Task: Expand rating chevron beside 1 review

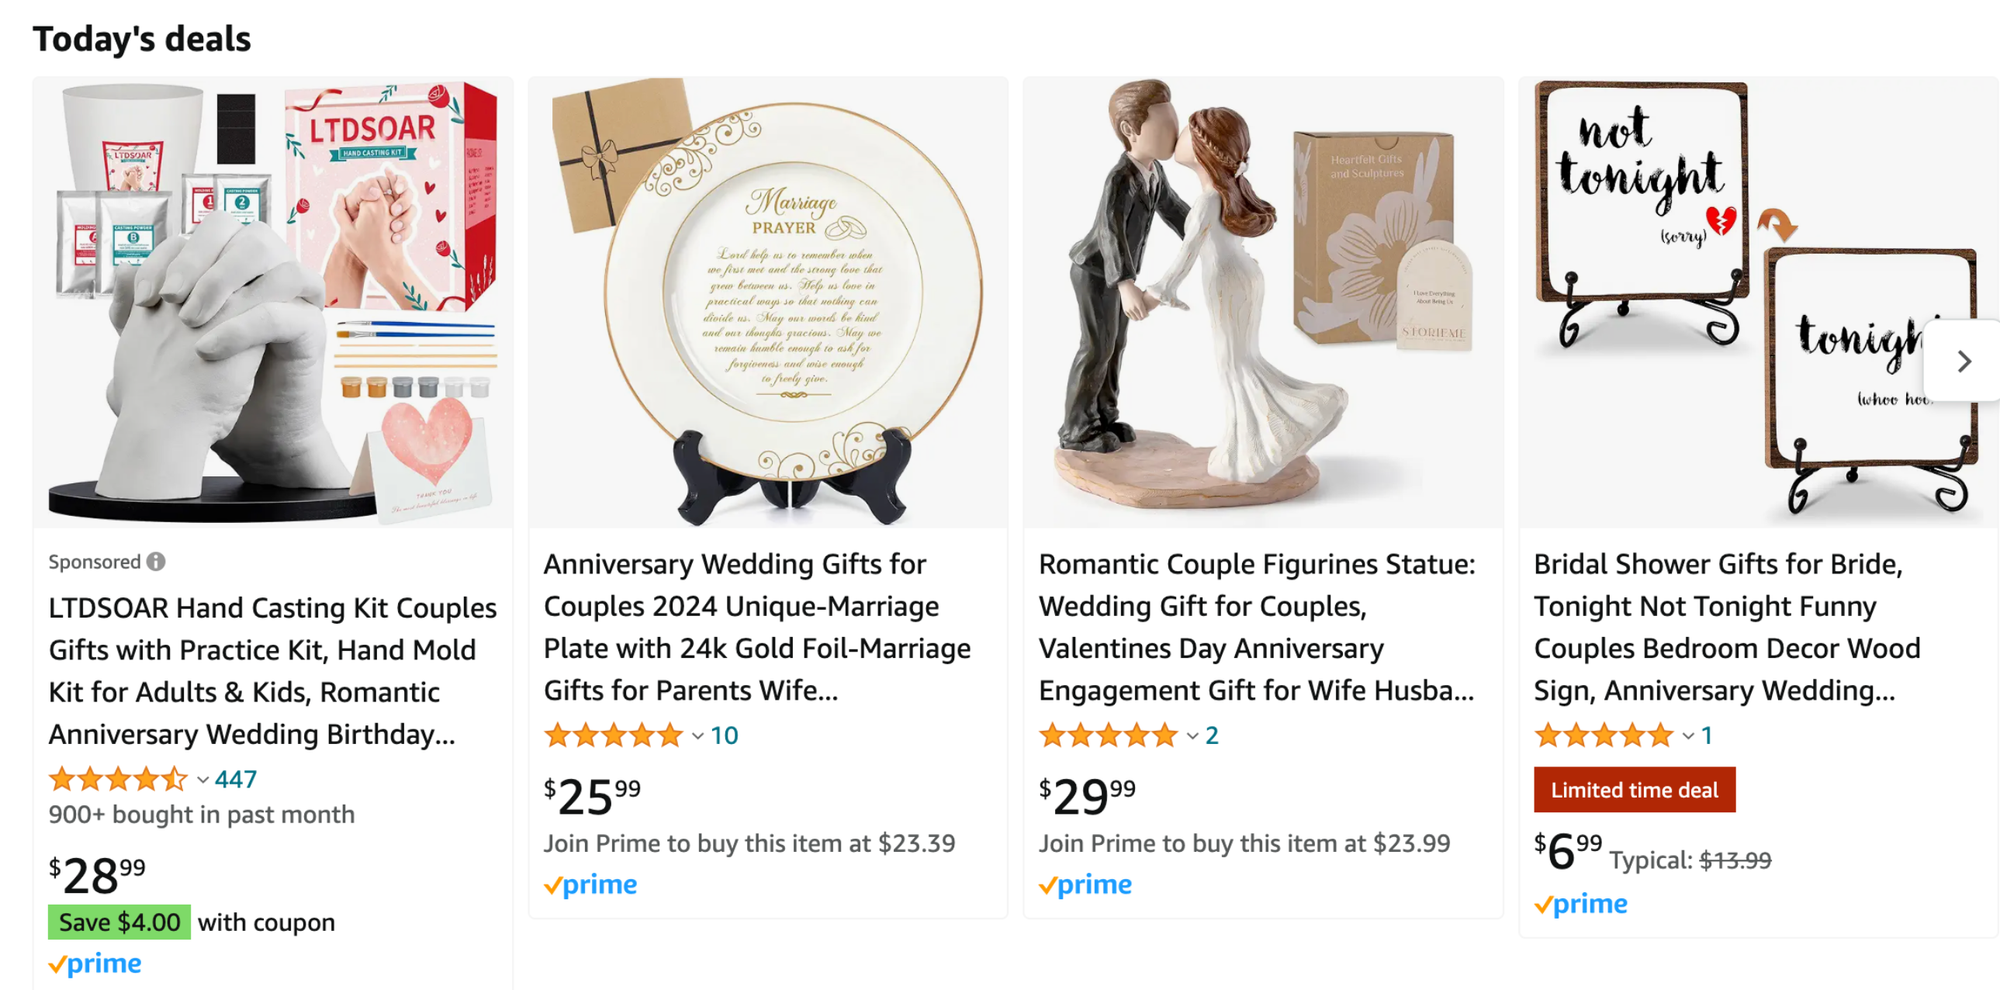Action: pyautogui.click(x=1688, y=737)
